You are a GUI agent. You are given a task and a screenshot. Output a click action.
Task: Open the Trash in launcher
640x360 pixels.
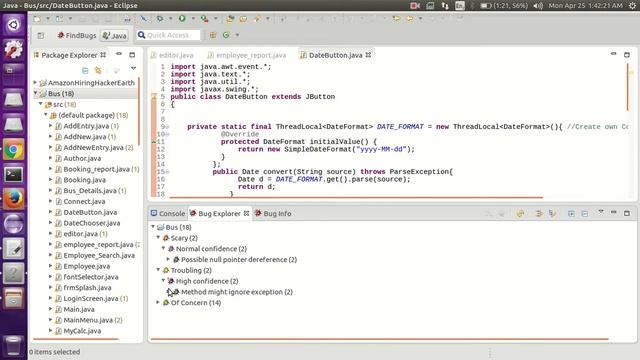[13, 345]
